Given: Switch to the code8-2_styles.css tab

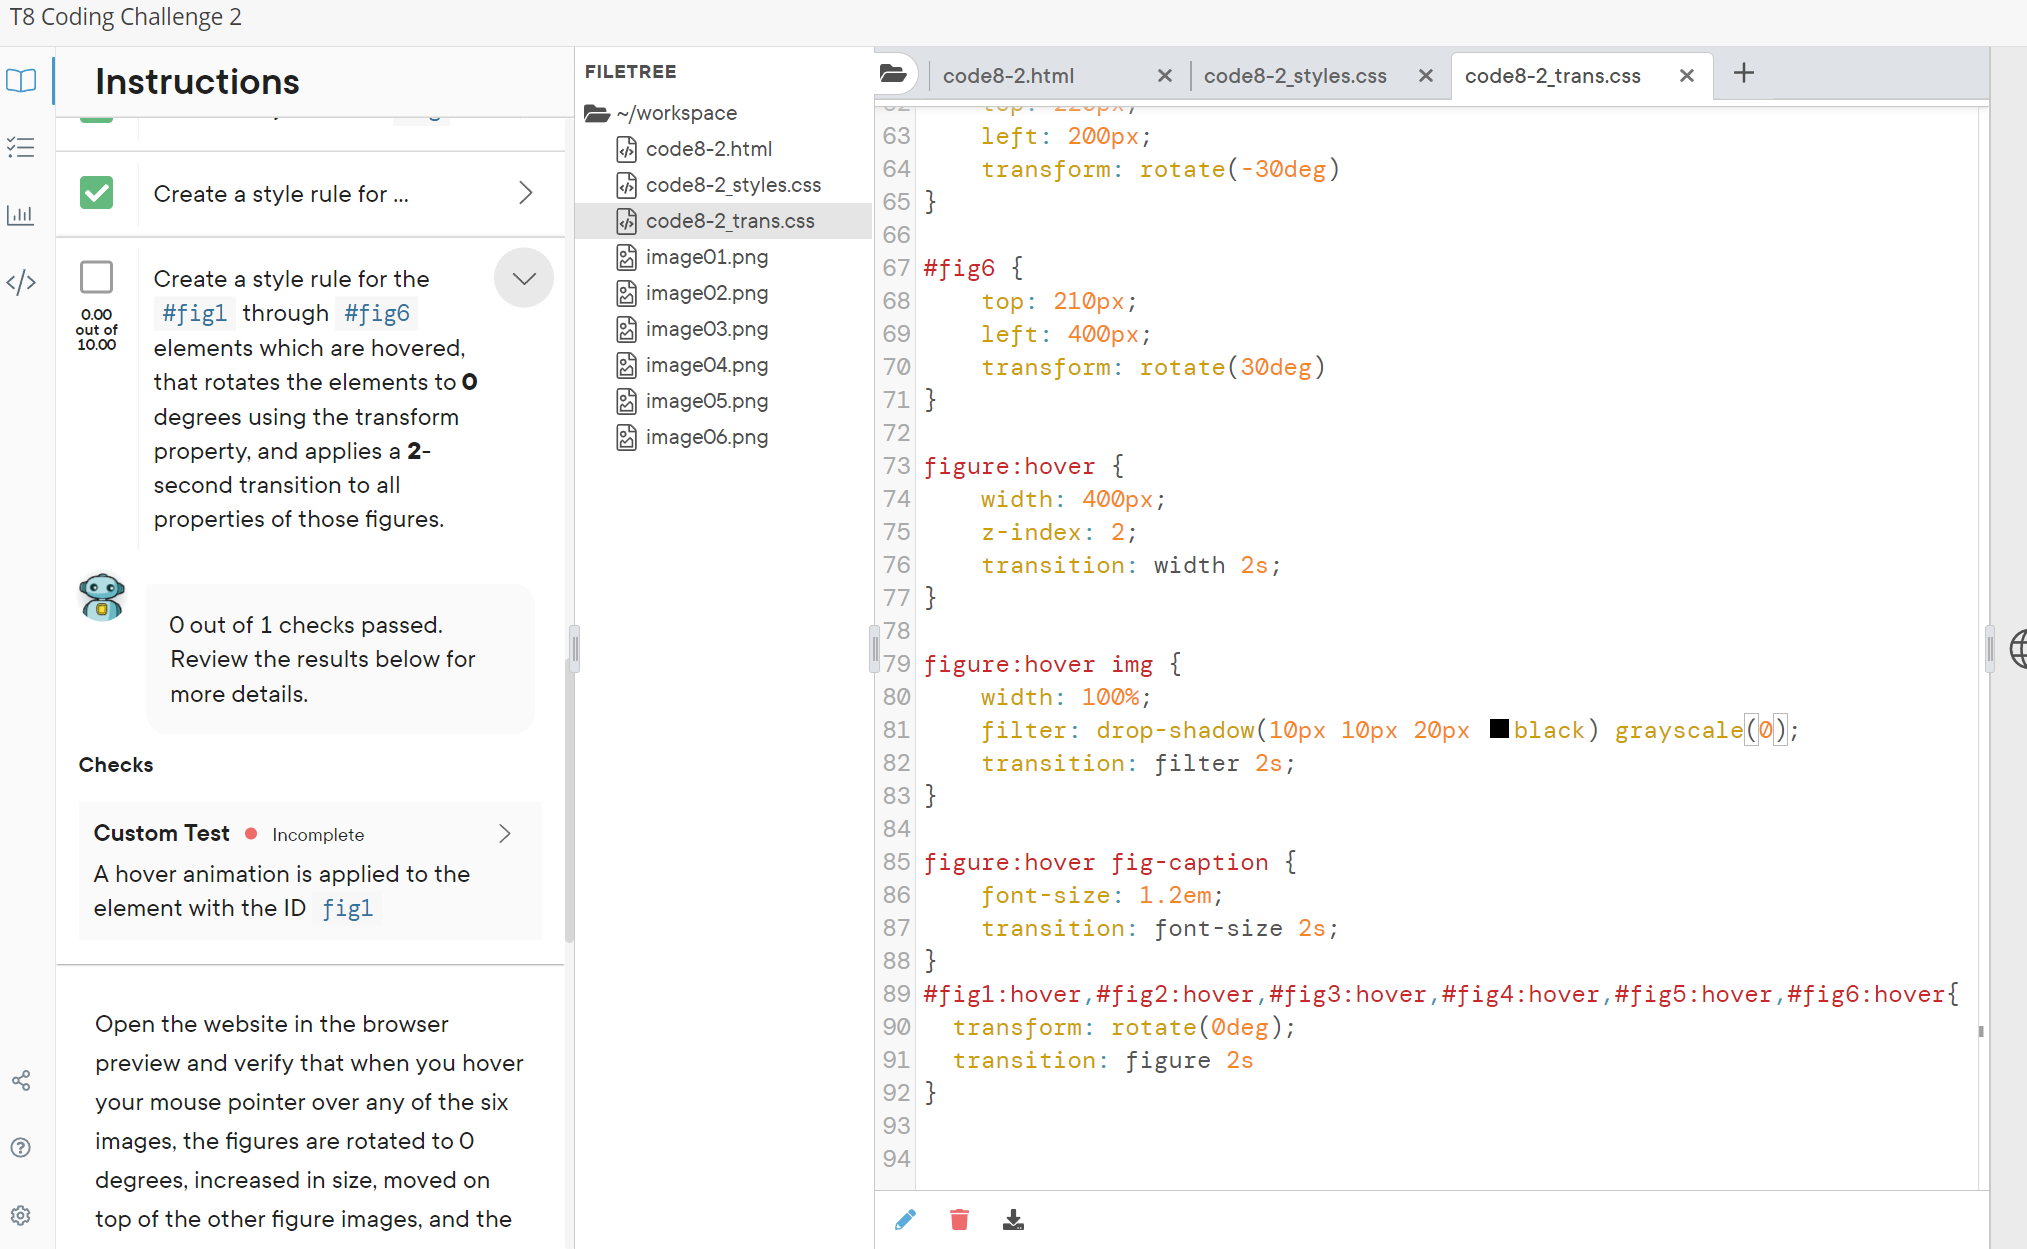Looking at the screenshot, I should pyautogui.click(x=1295, y=75).
